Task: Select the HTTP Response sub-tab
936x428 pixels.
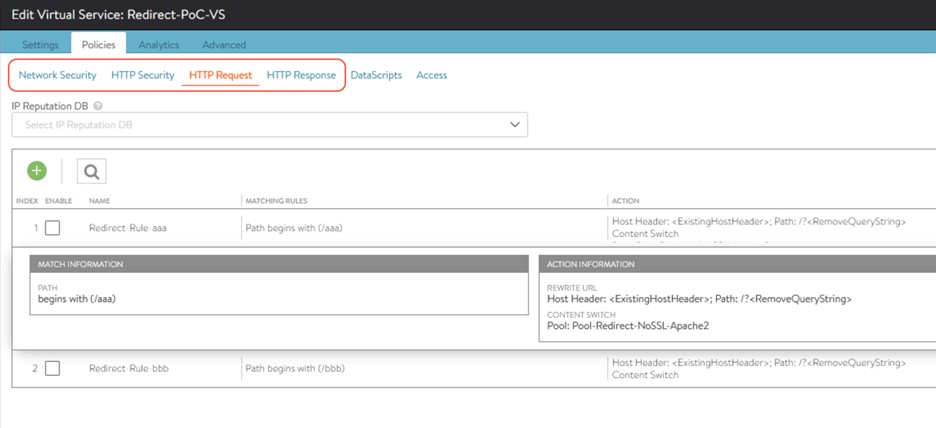Action: [x=301, y=75]
